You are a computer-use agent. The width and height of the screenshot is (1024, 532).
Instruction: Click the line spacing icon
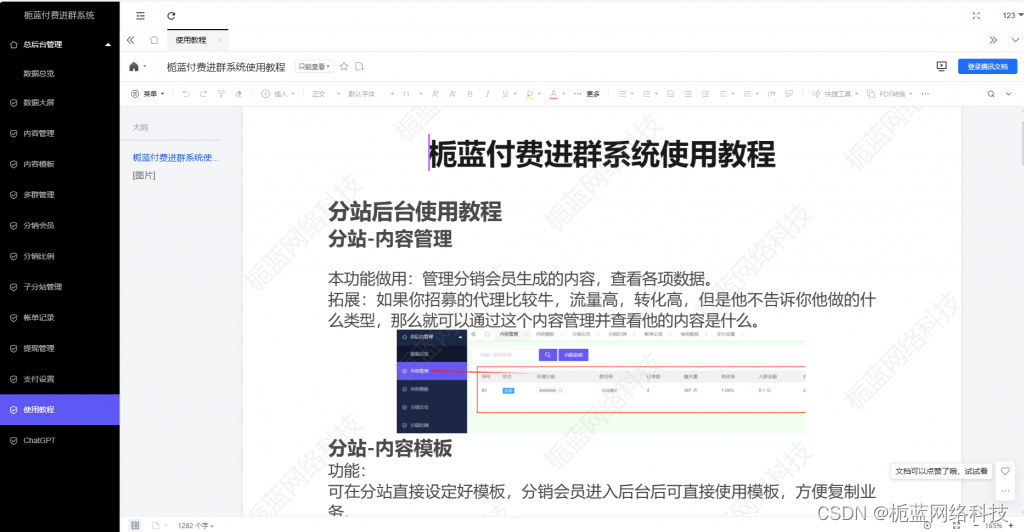[750, 94]
